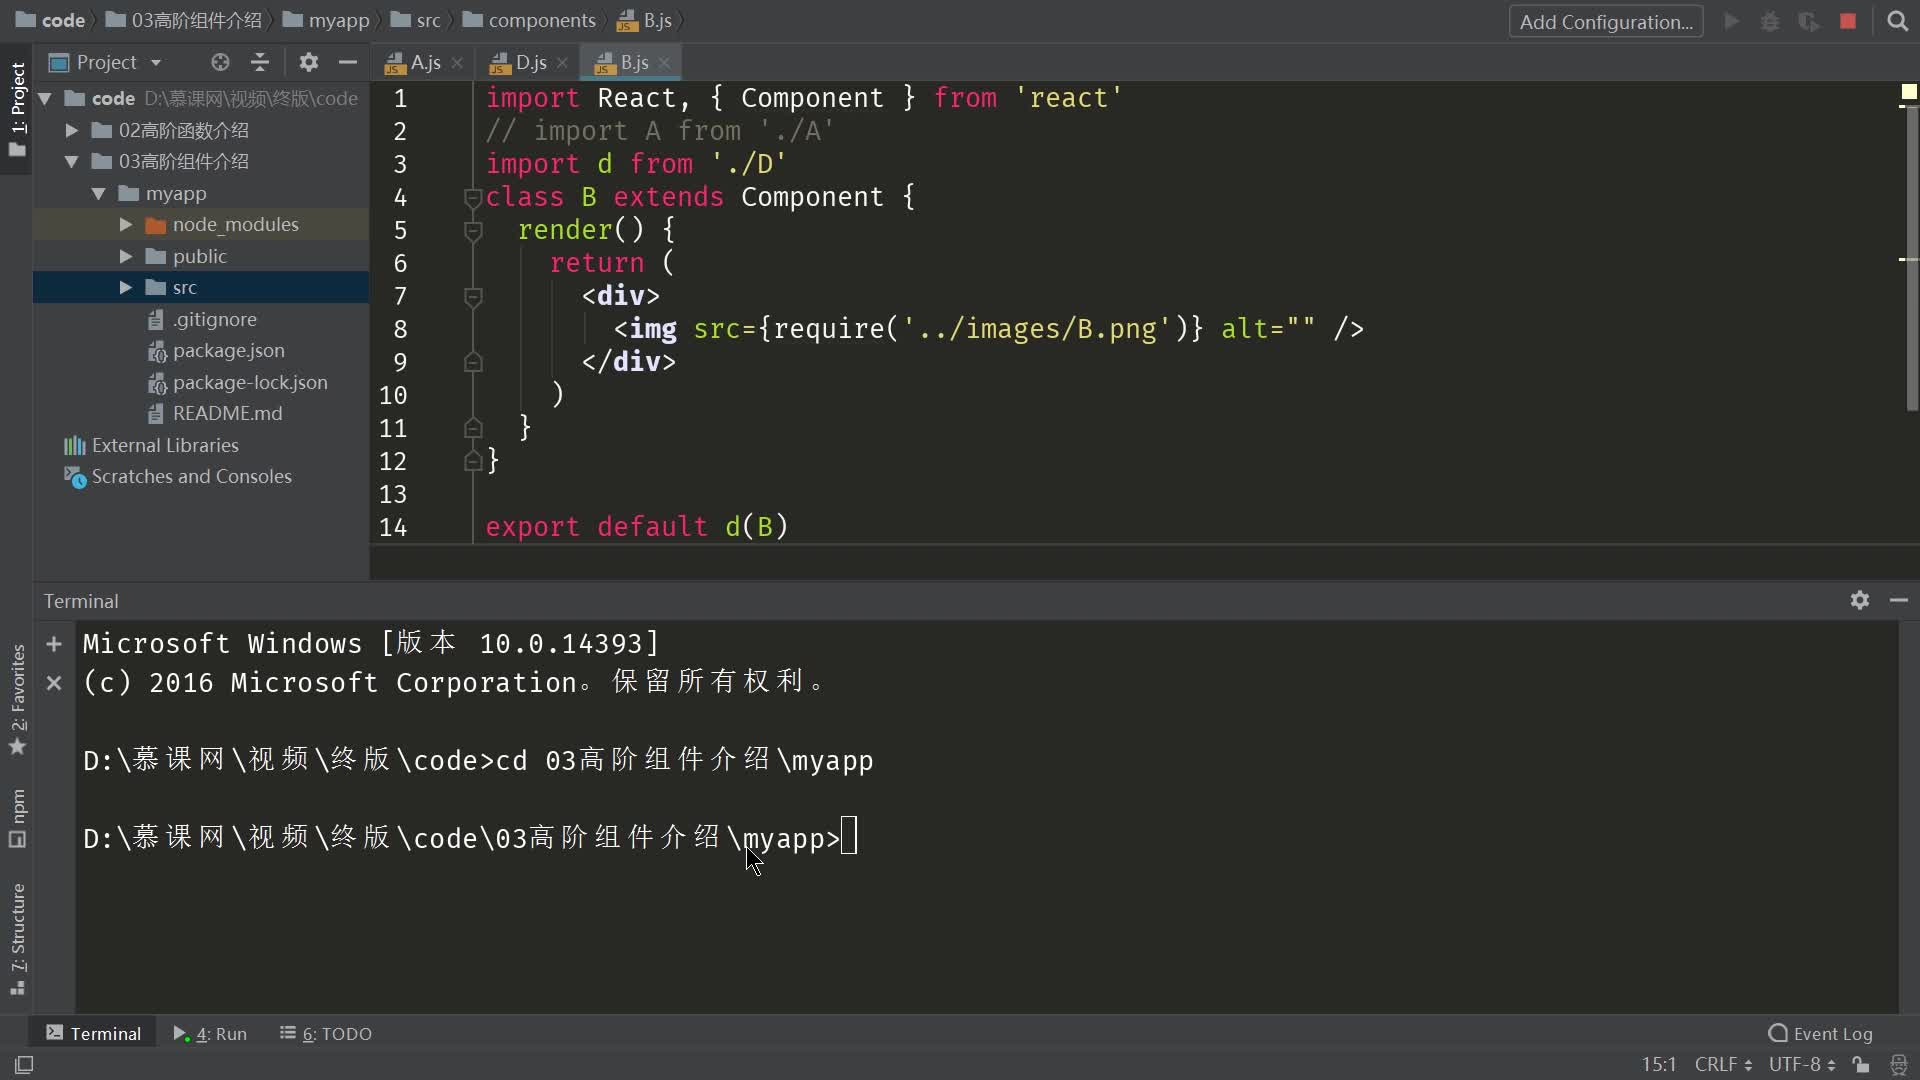1920x1080 pixels.
Task: Click the red Stop button
Action: [1848, 21]
